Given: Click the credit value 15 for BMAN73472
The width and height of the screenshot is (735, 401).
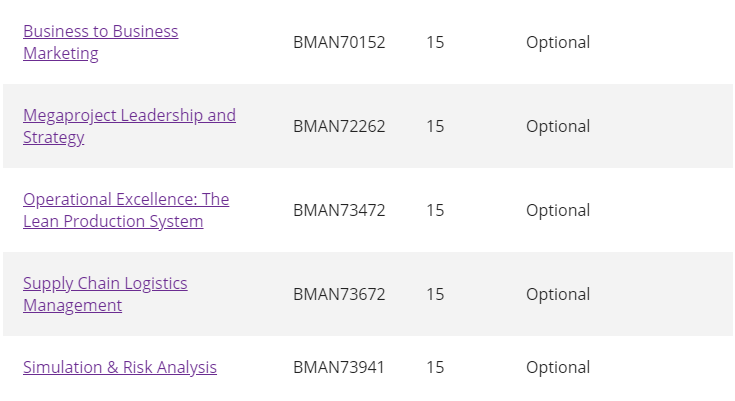Looking at the screenshot, I should pyautogui.click(x=435, y=210).
